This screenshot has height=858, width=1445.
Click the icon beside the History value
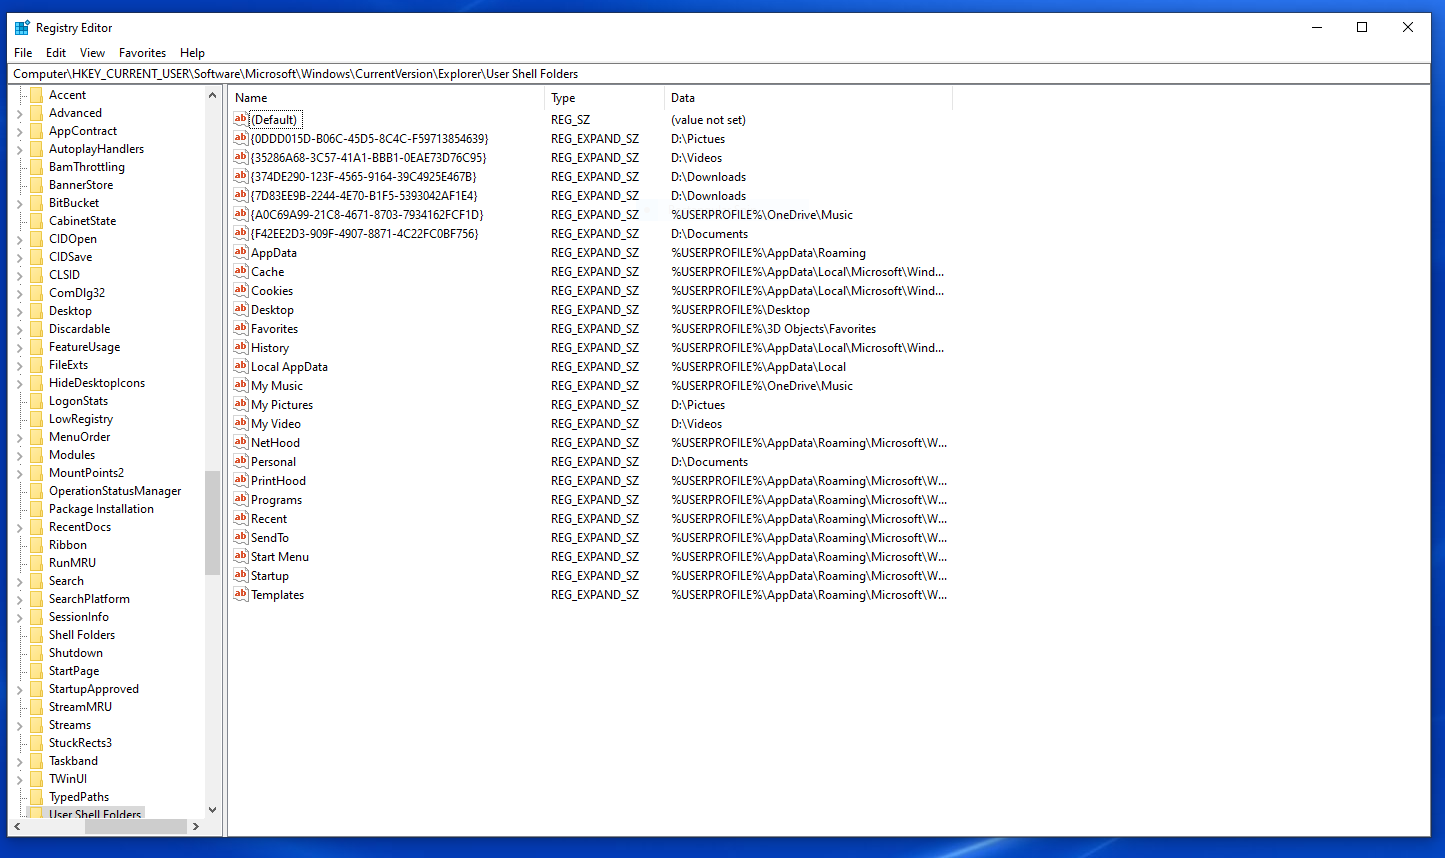coord(240,347)
